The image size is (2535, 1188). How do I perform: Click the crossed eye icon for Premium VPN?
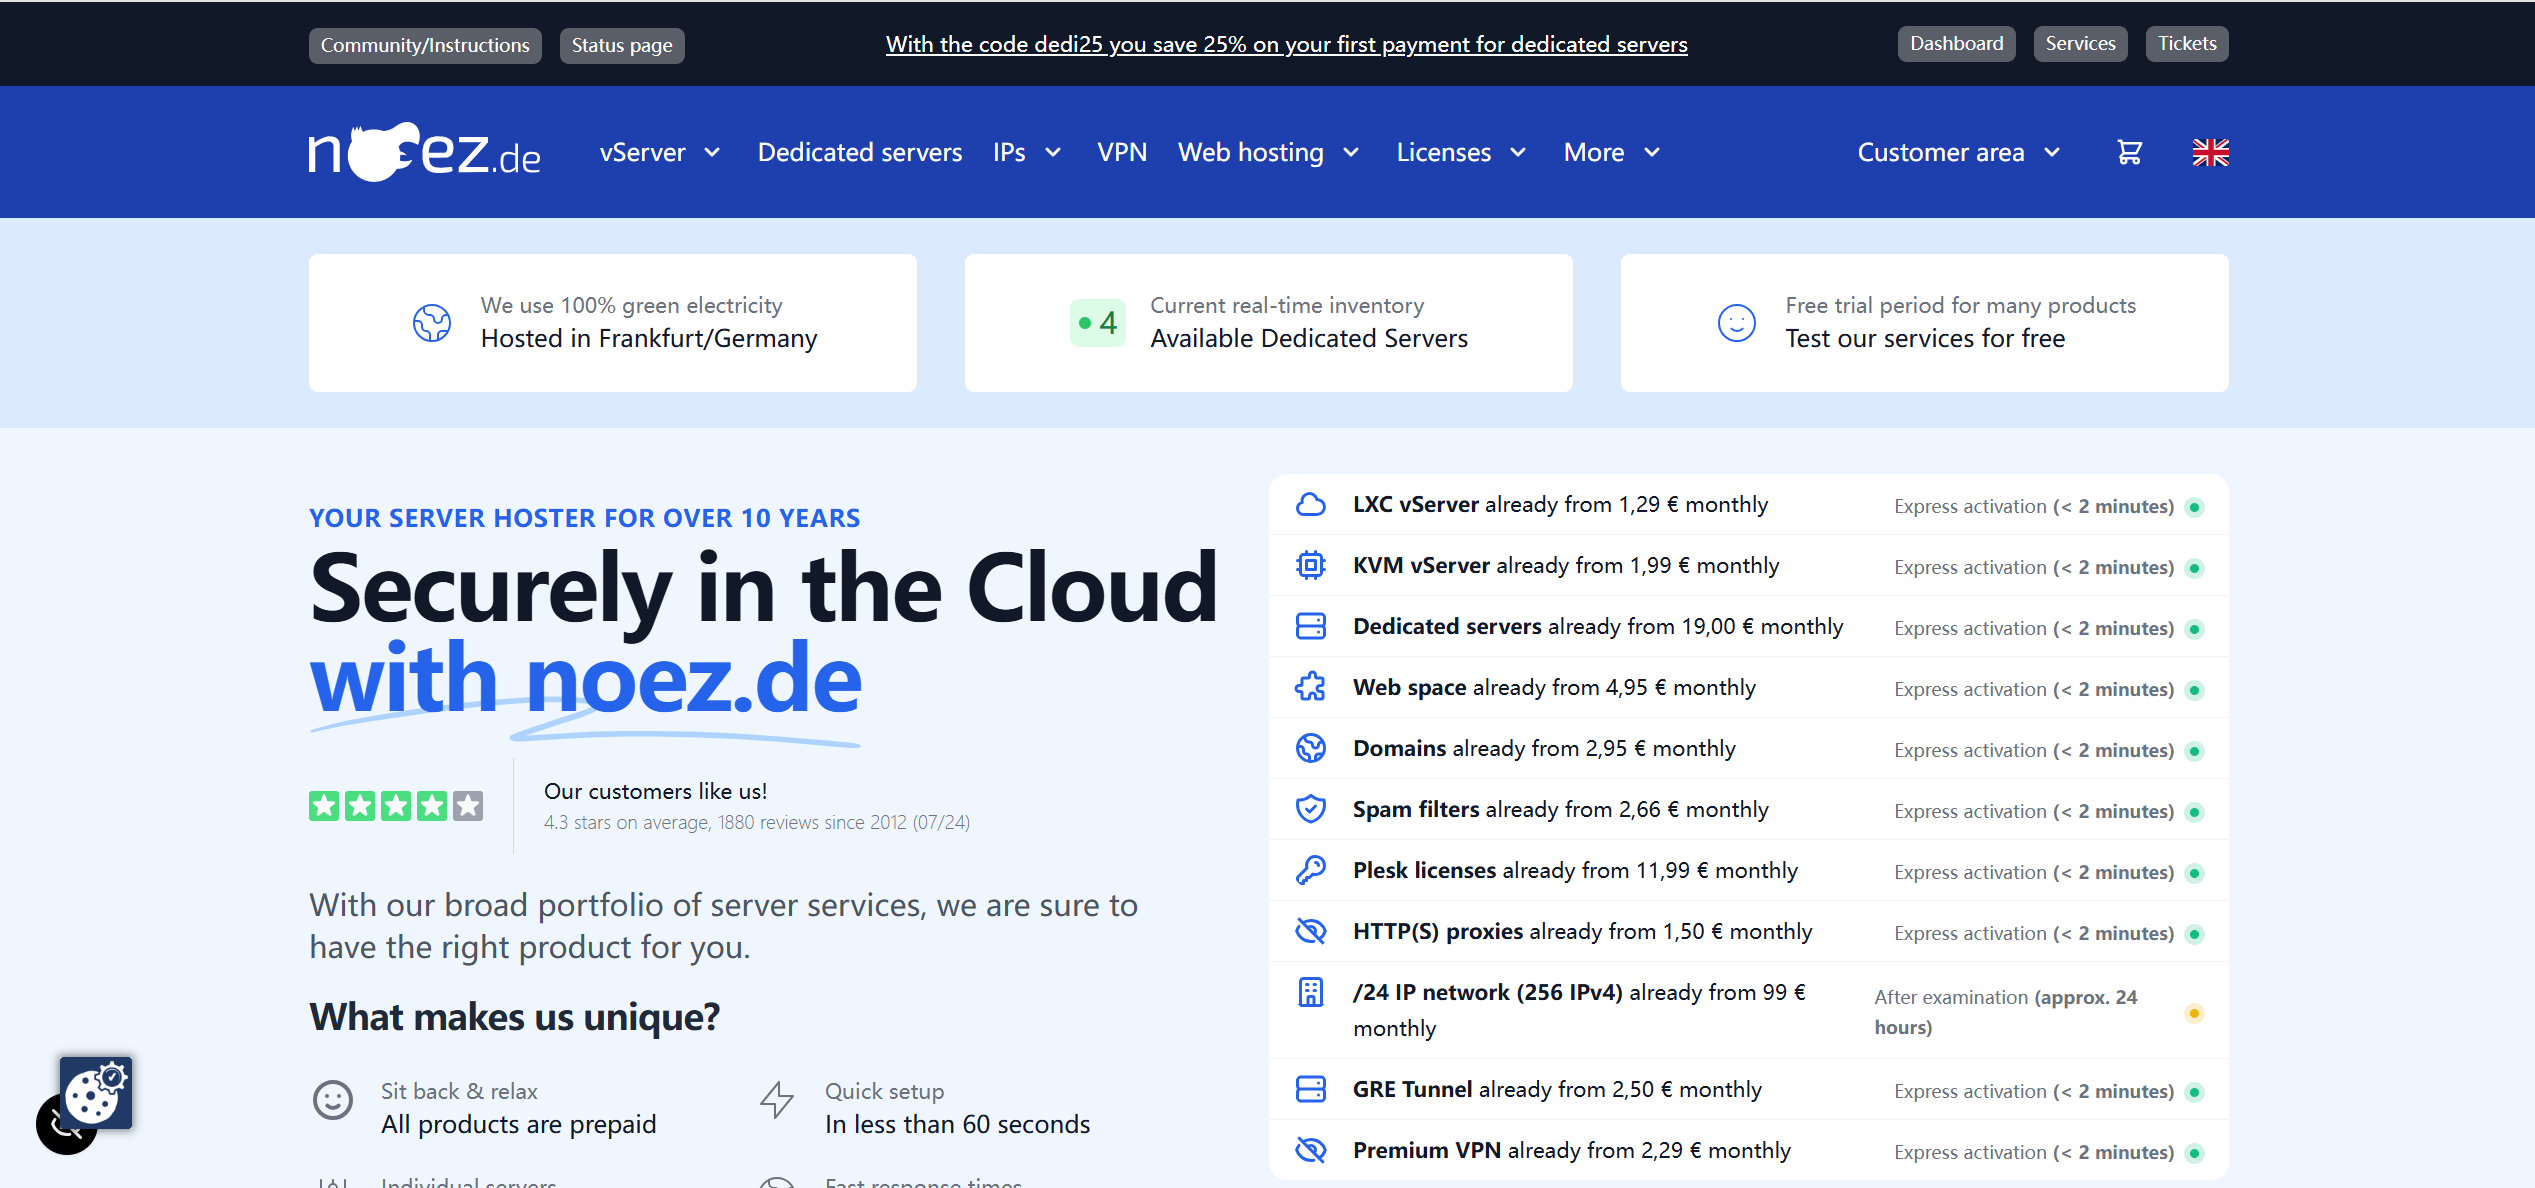tap(1311, 1151)
